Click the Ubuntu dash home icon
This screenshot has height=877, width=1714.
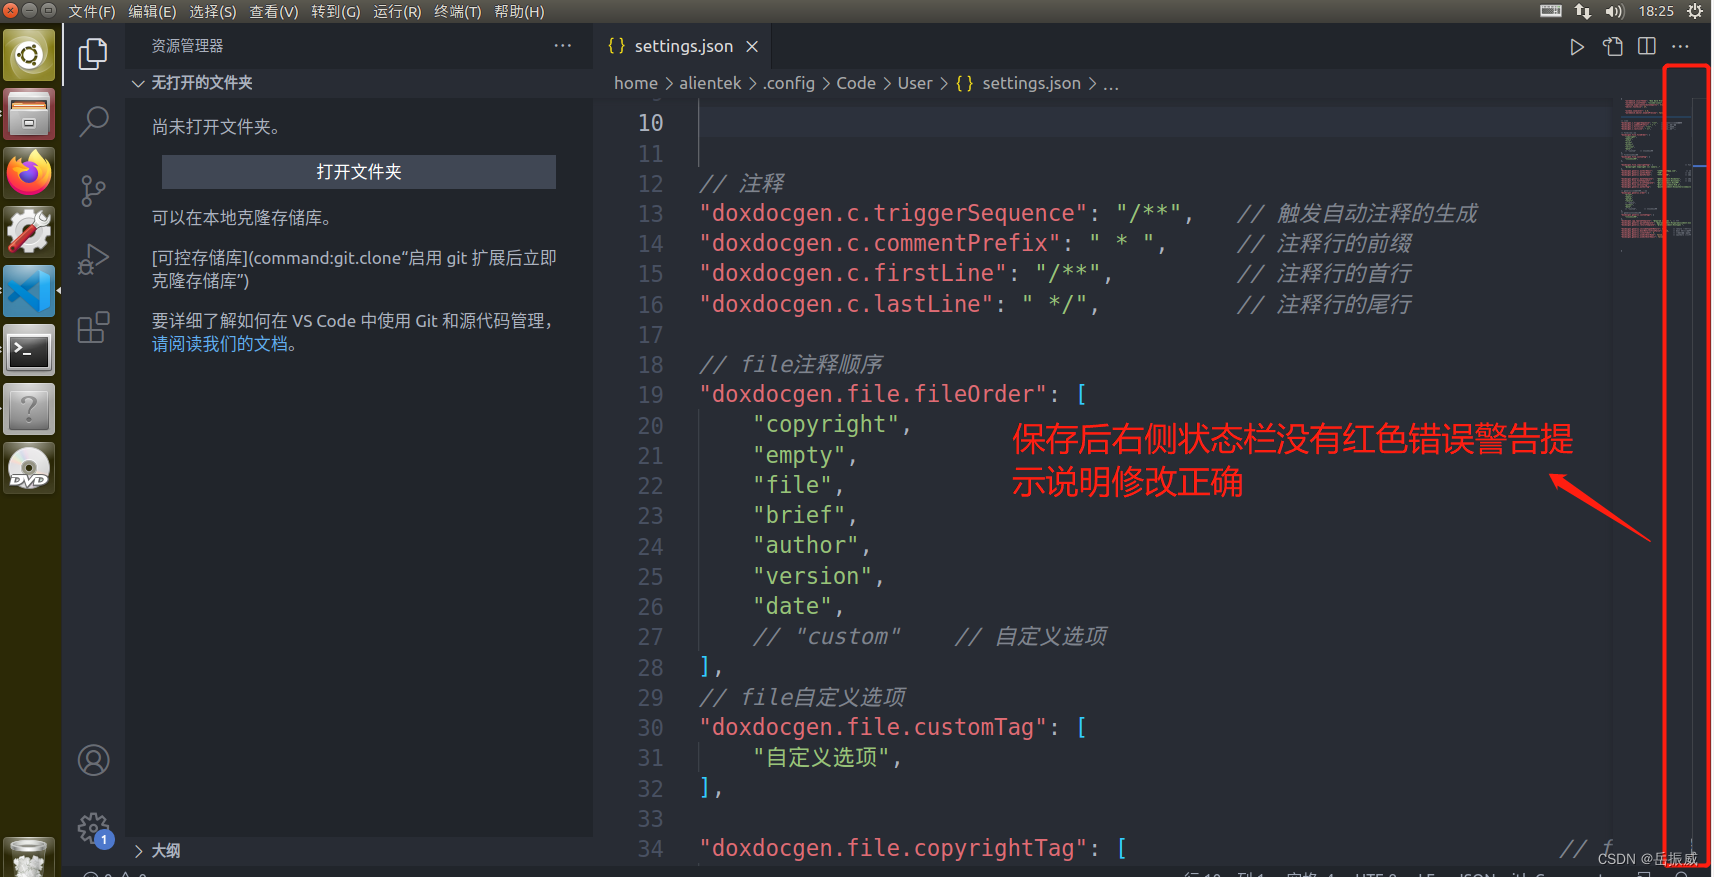pos(29,55)
